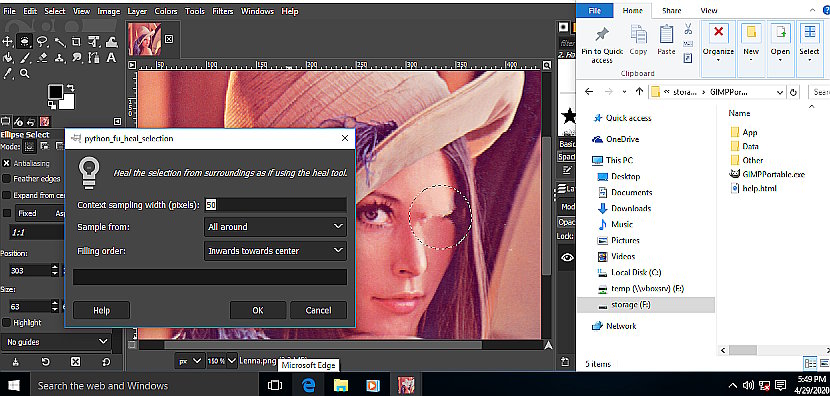This screenshot has width=830, height=396.
Task: Open the Undo History tab
Action: (31, 122)
